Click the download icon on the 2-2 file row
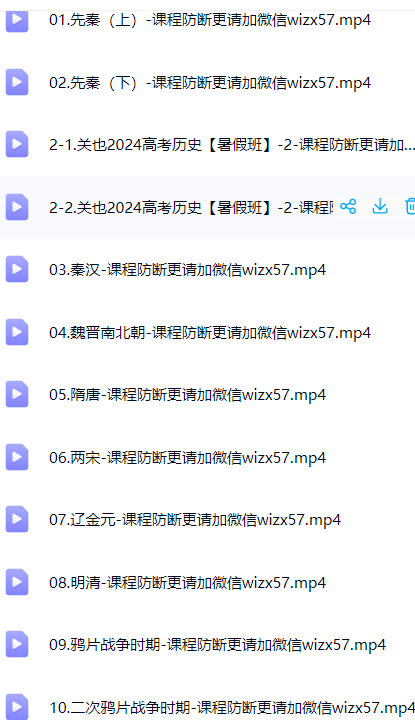This screenshot has width=415, height=720. tap(380, 207)
